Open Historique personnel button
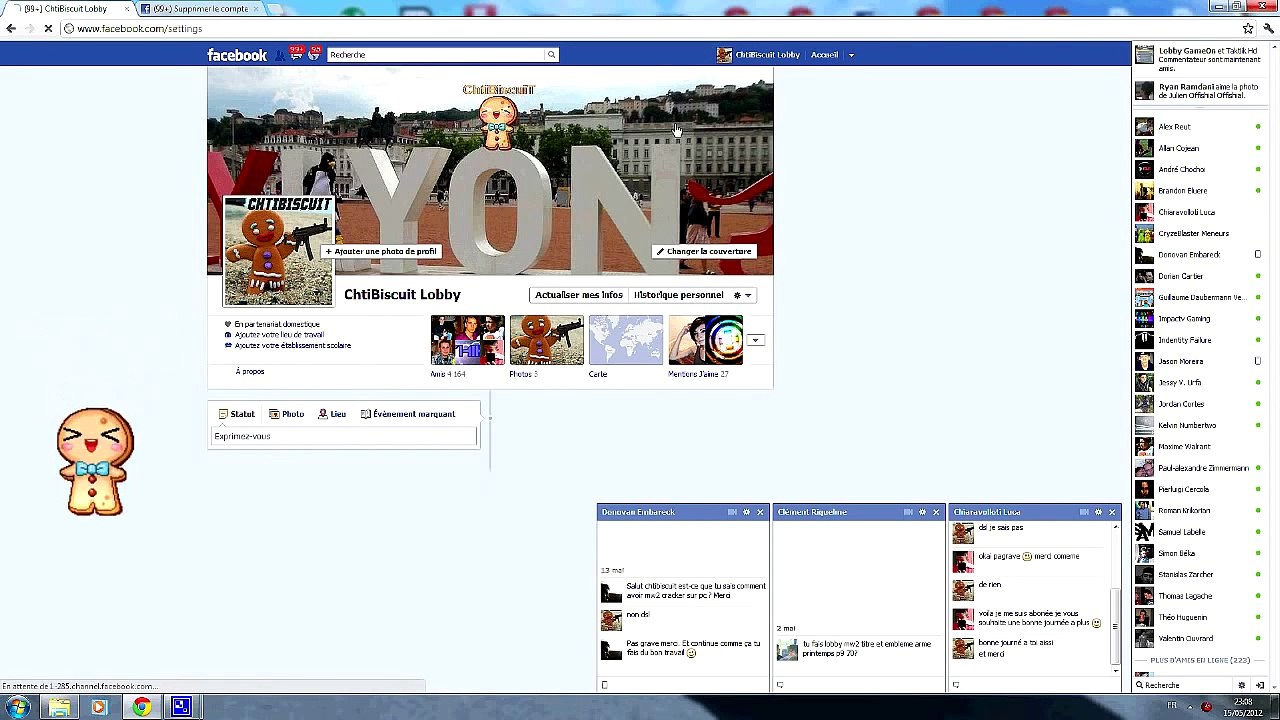This screenshot has height=720, width=1280. pyautogui.click(x=678, y=295)
